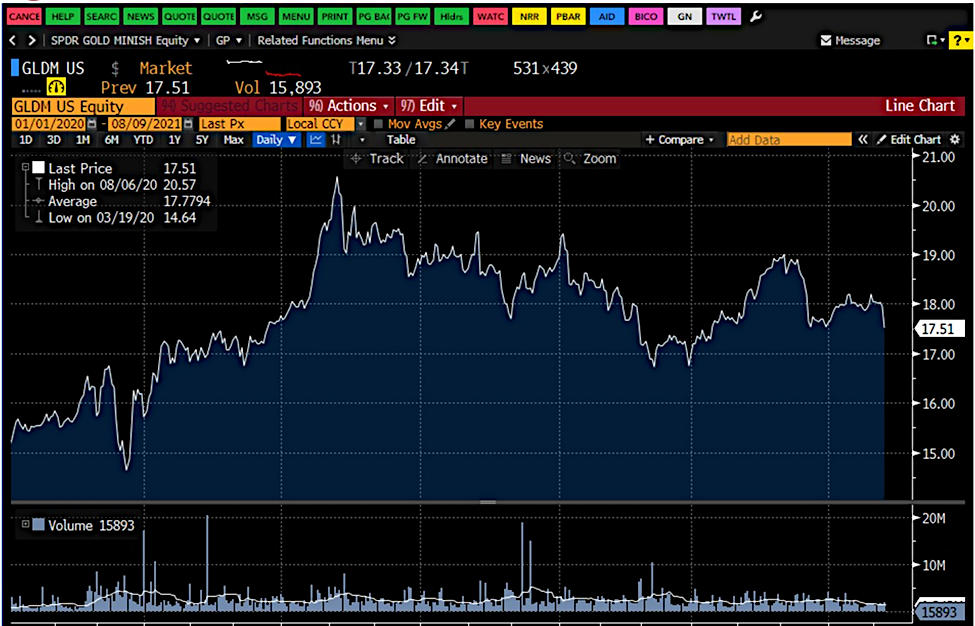
Task: Expand Related Functions Menu
Action: (x=327, y=40)
